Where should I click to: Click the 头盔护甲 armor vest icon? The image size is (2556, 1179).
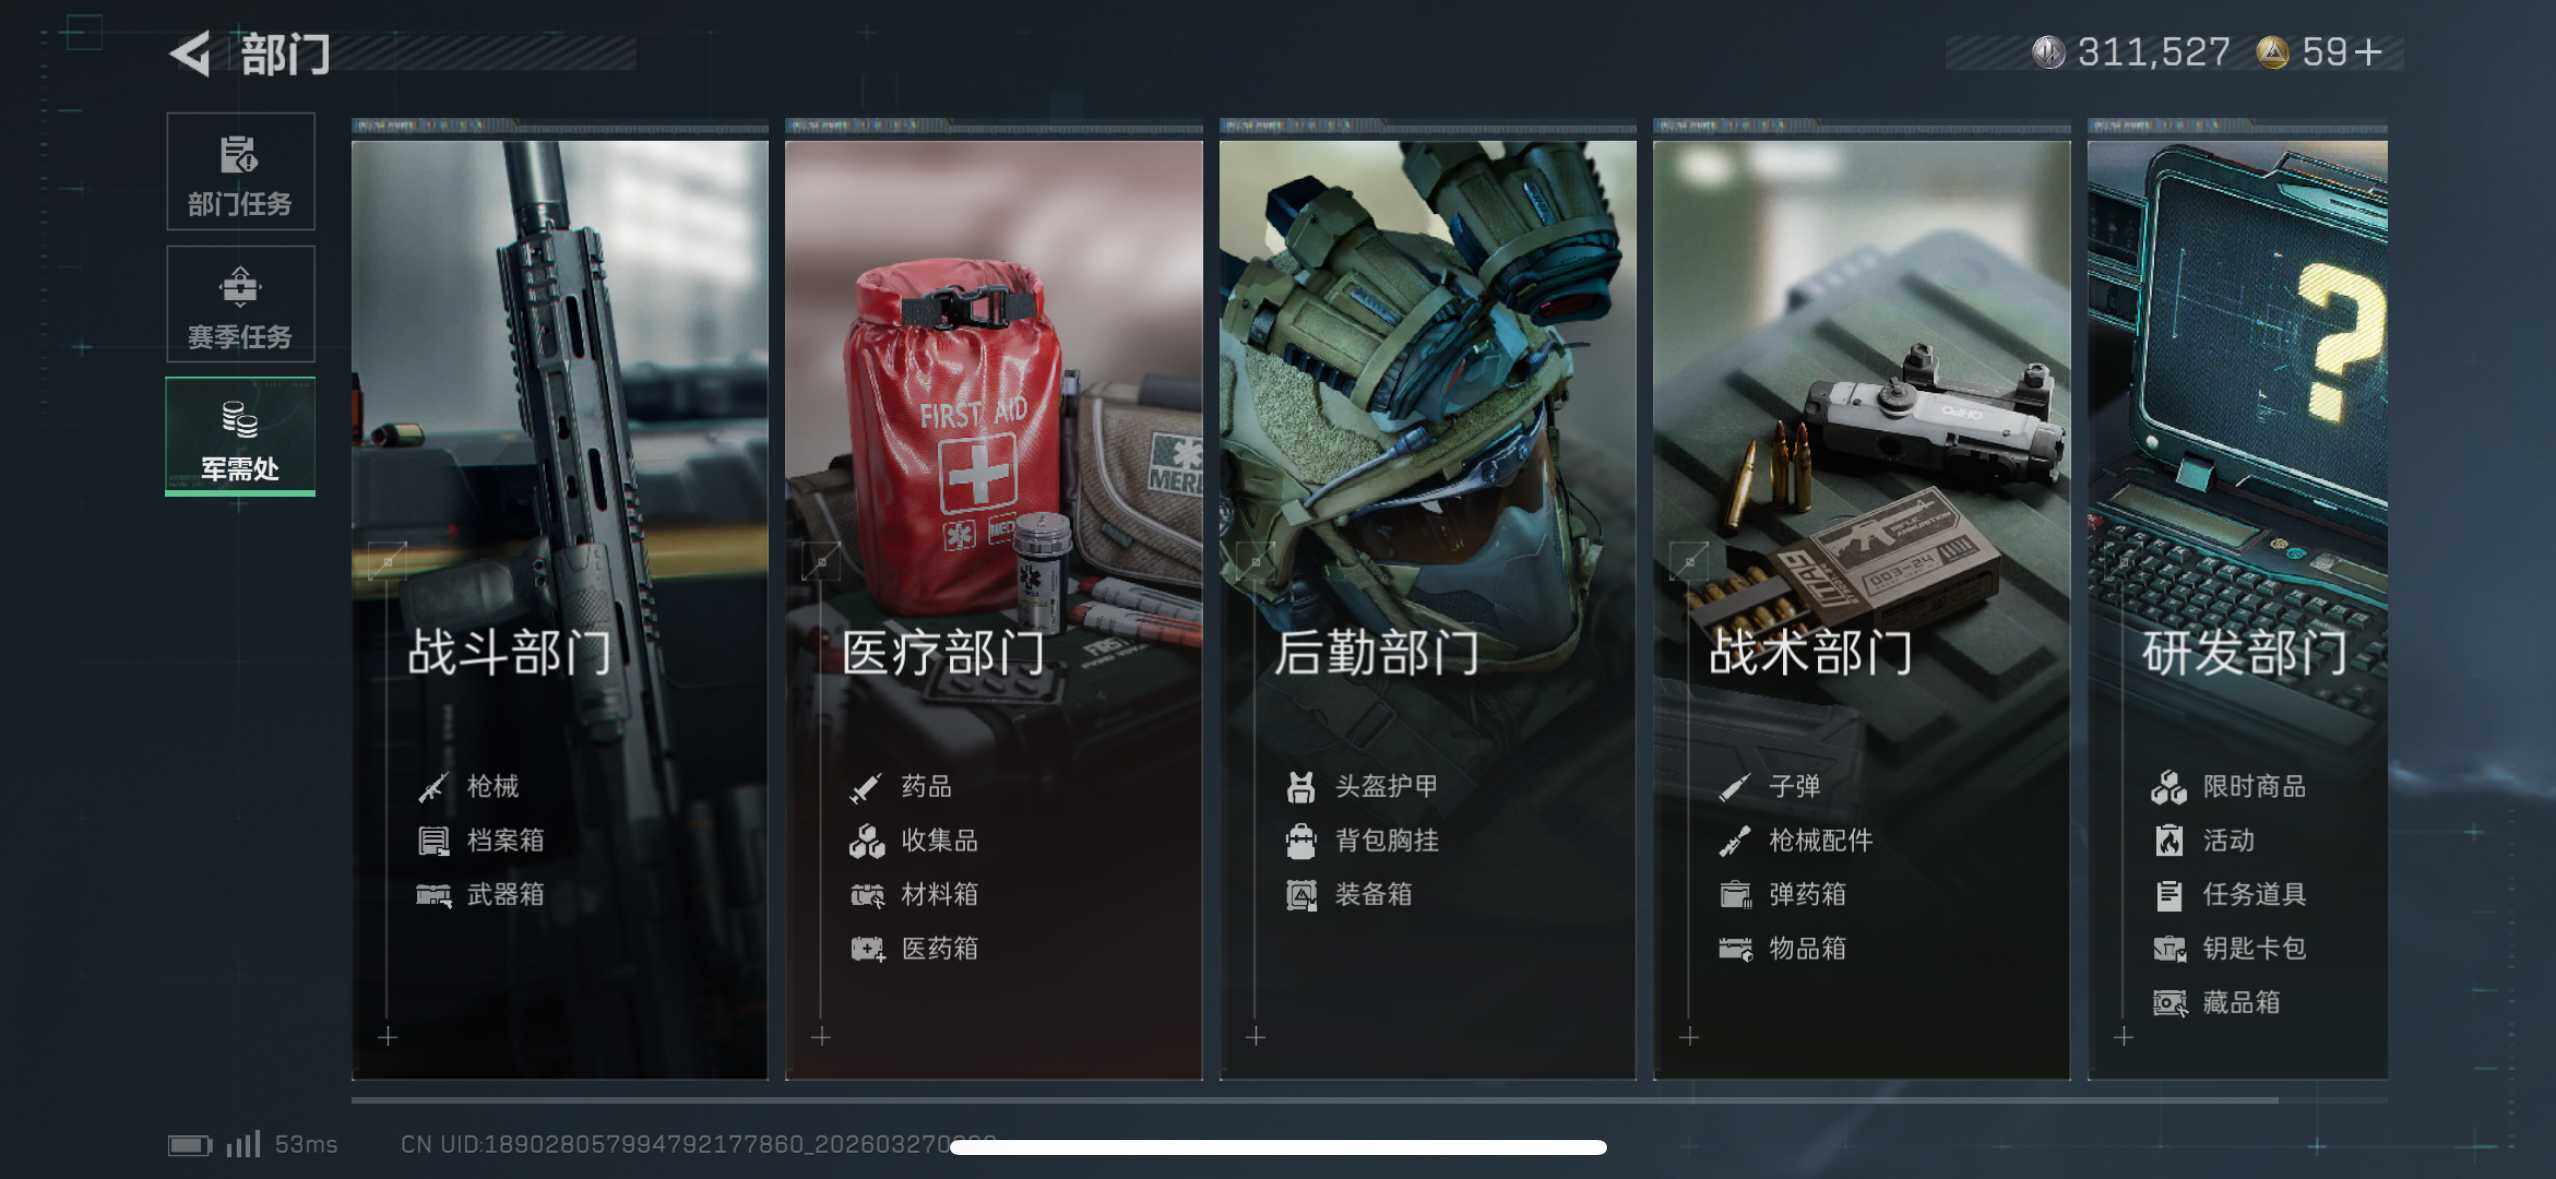click(x=1300, y=787)
